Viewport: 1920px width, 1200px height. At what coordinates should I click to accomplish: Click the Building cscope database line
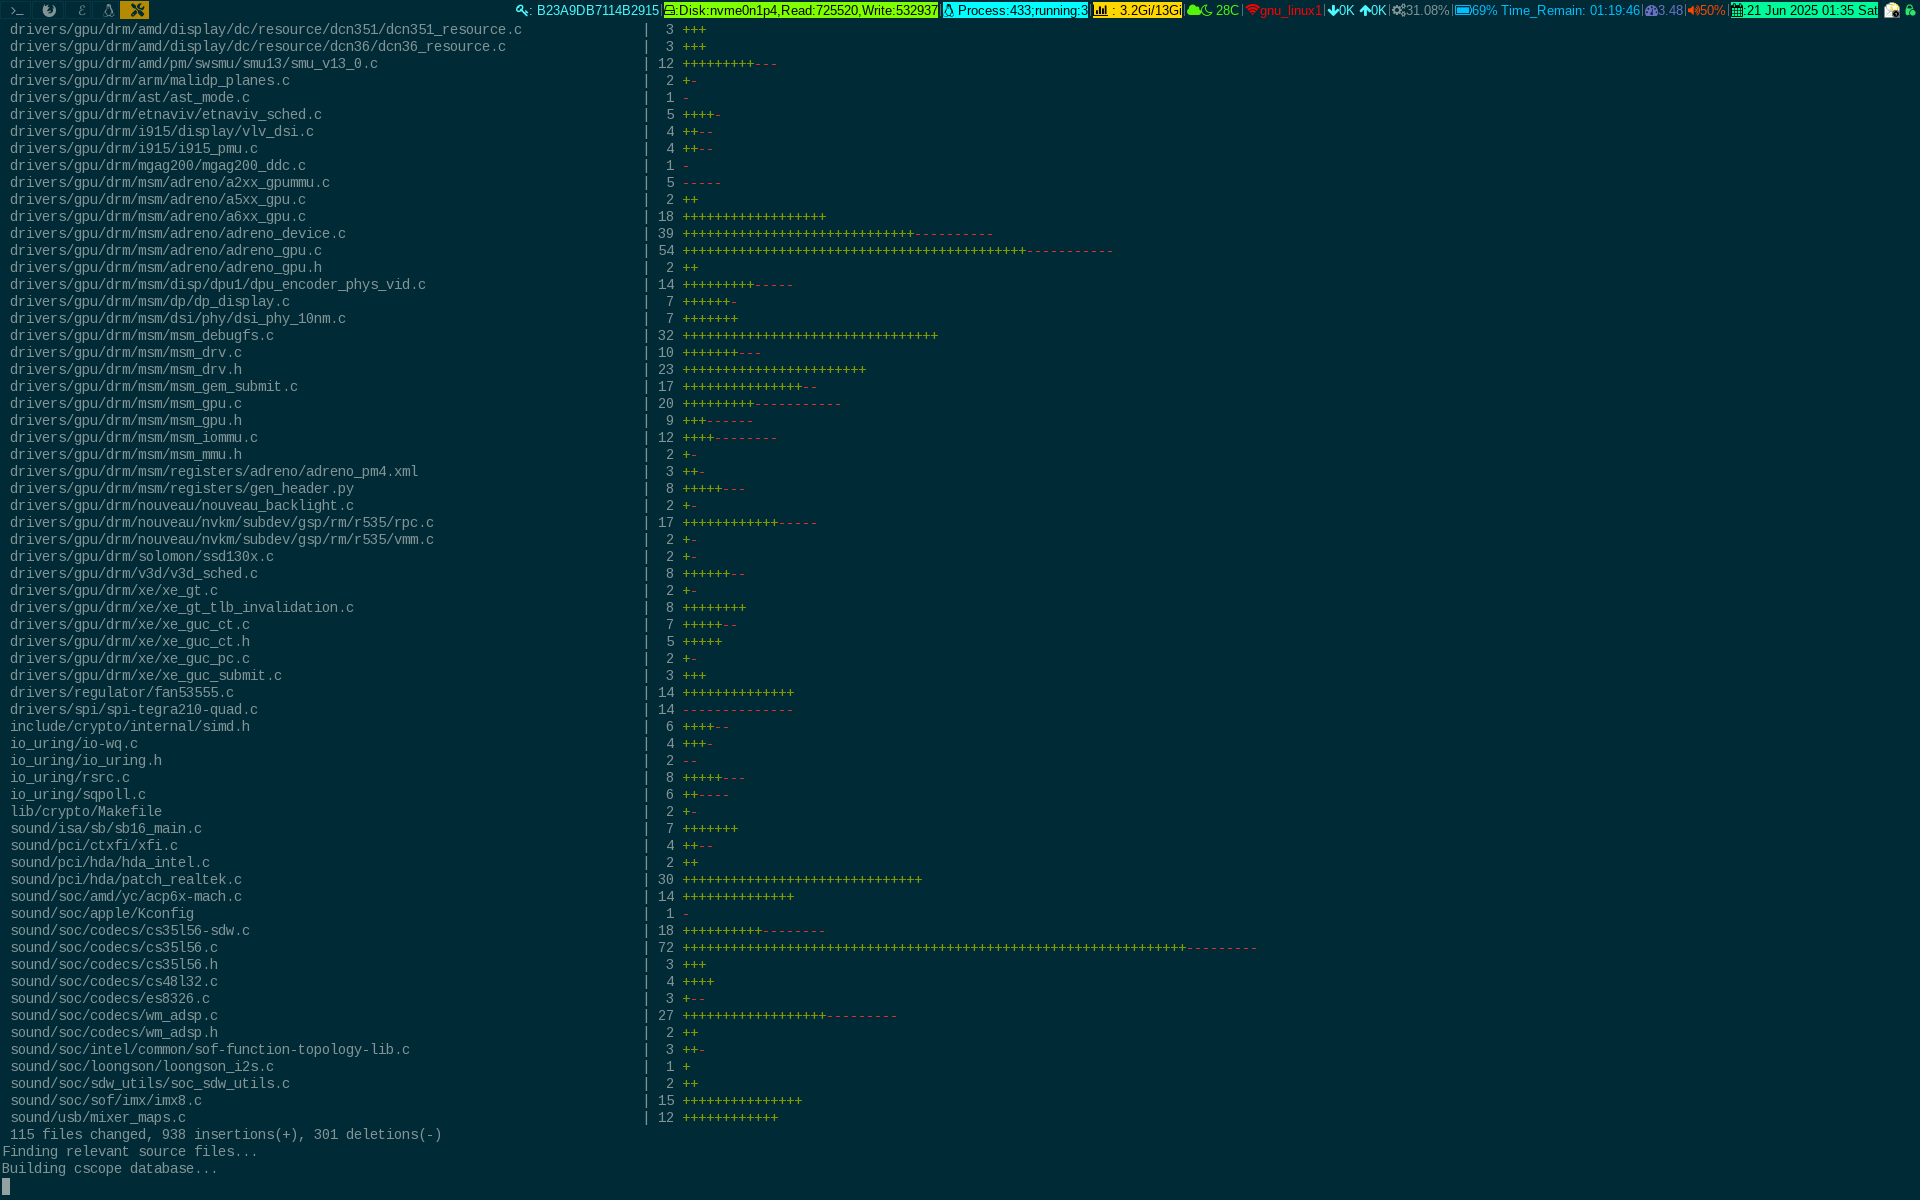click(110, 1169)
